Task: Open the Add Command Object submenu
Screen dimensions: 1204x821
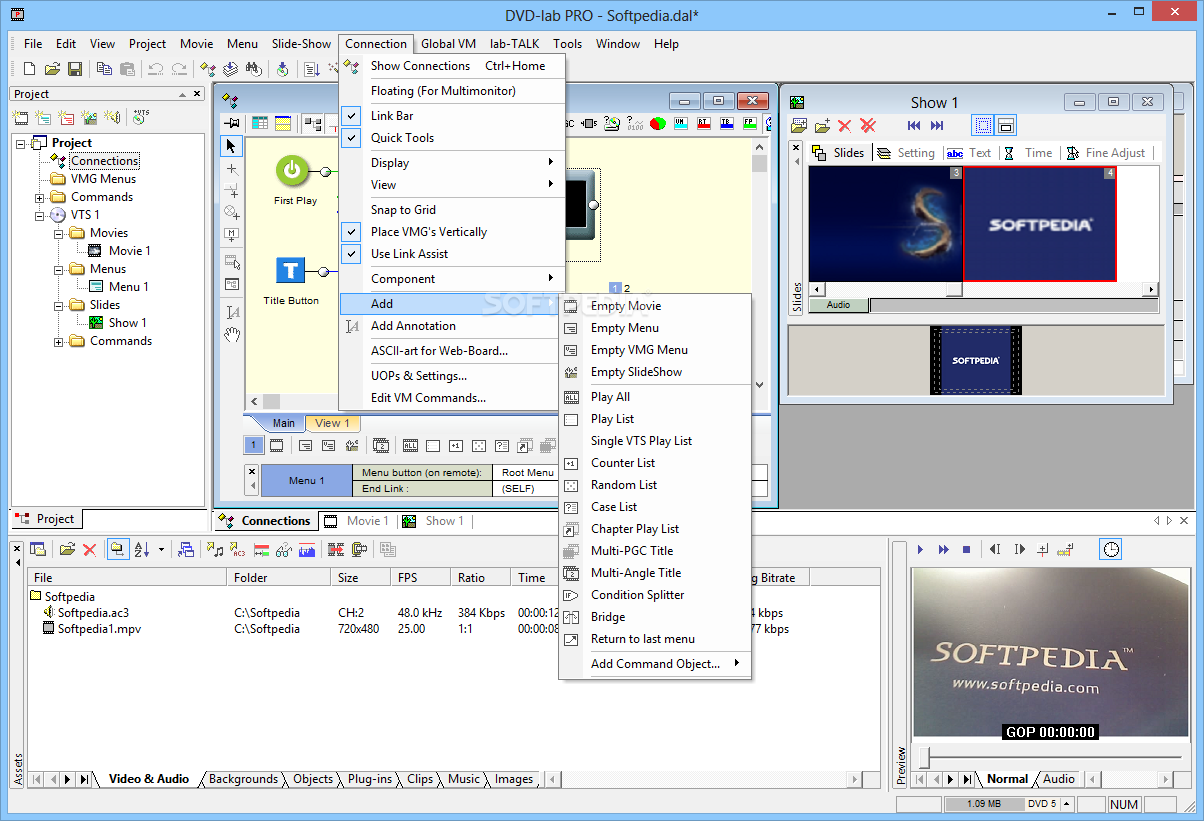Action: (x=655, y=664)
